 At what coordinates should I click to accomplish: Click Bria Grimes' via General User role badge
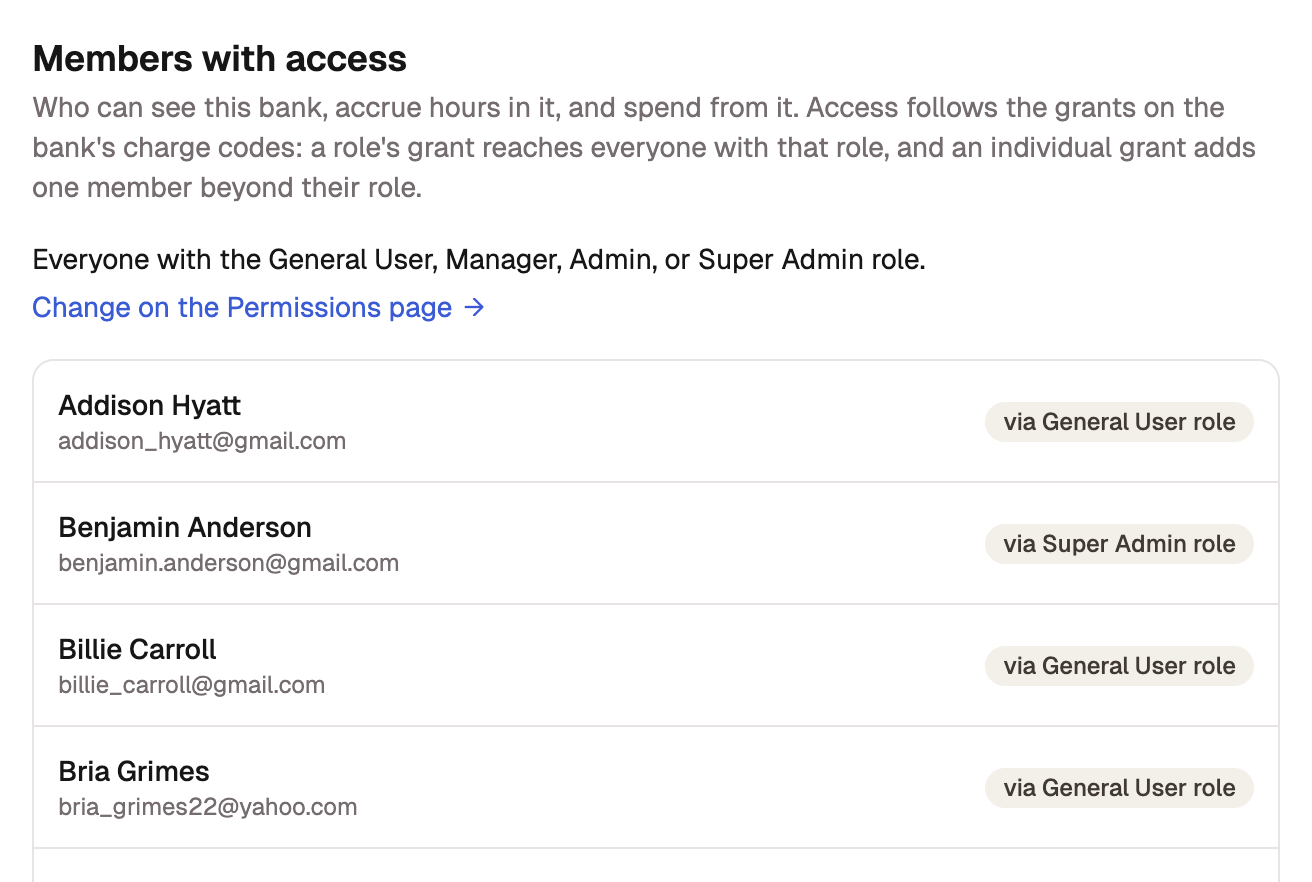pyautogui.click(x=1119, y=788)
